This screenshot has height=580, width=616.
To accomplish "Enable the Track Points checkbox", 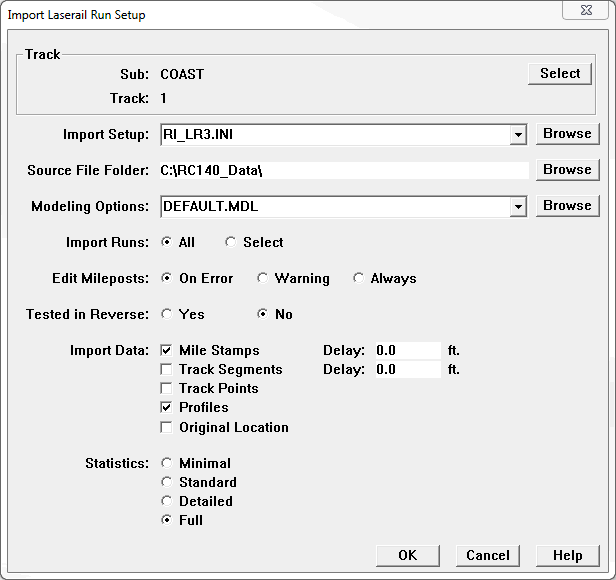I will pyautogui.click(x=168, y=388).
